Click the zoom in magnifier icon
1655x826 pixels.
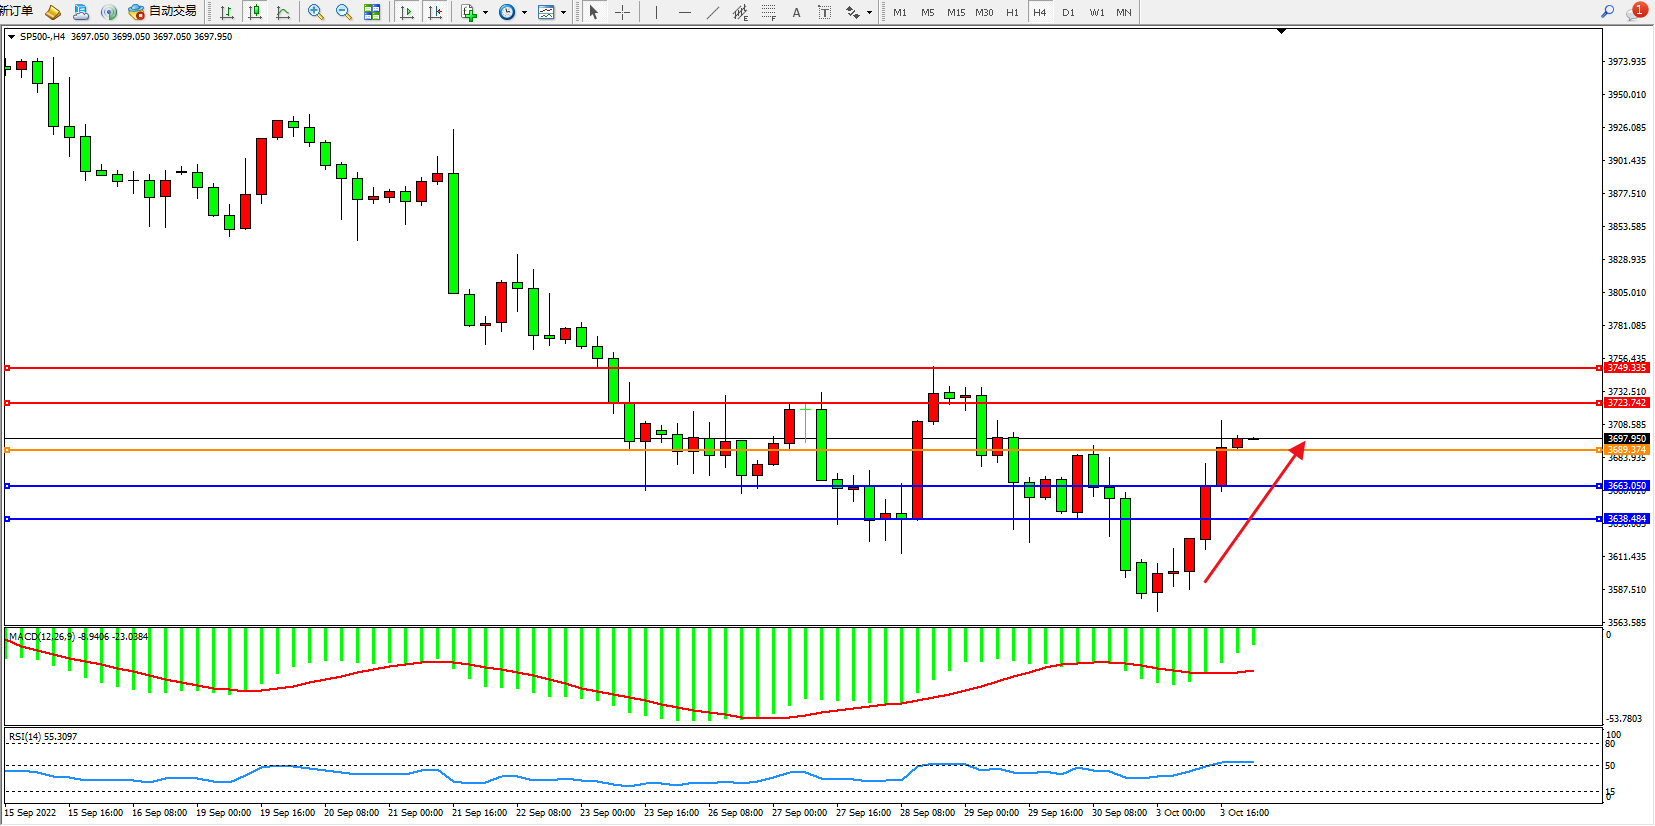[316, 12]
